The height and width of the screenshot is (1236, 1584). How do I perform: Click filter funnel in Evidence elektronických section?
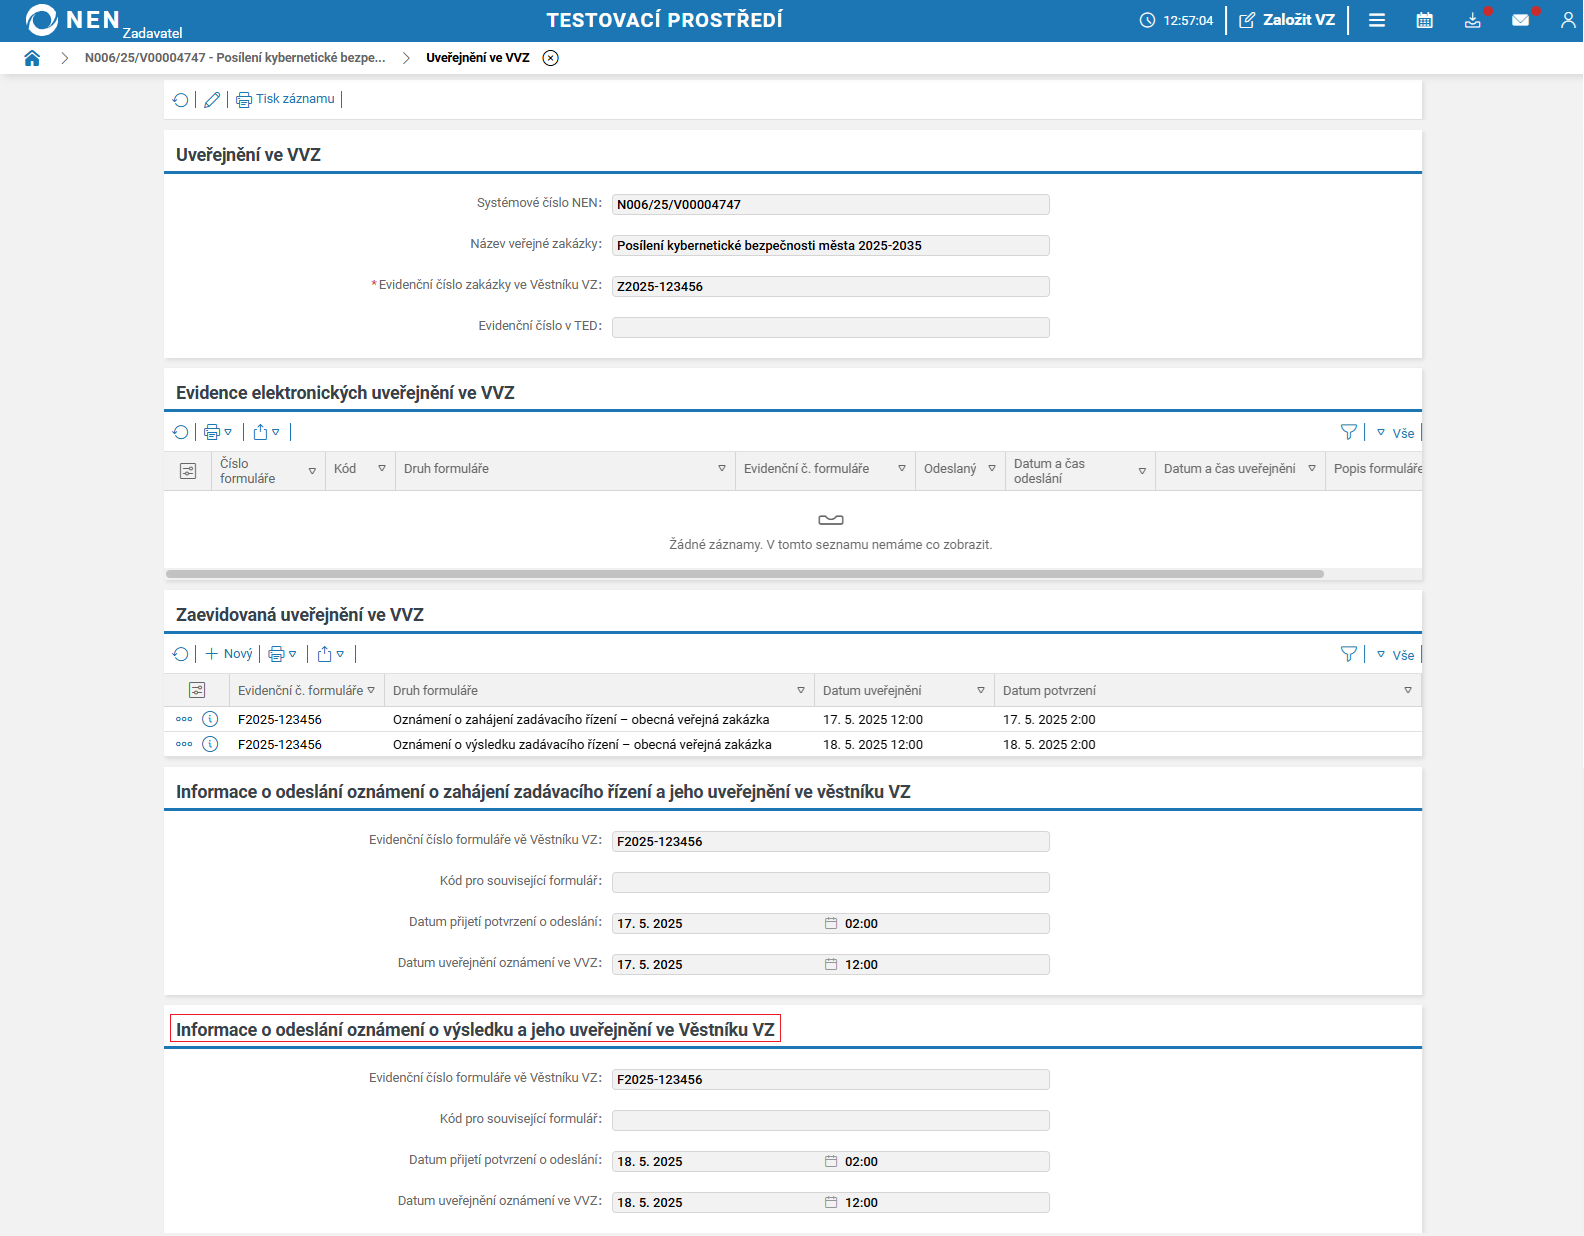[1349, 432]
